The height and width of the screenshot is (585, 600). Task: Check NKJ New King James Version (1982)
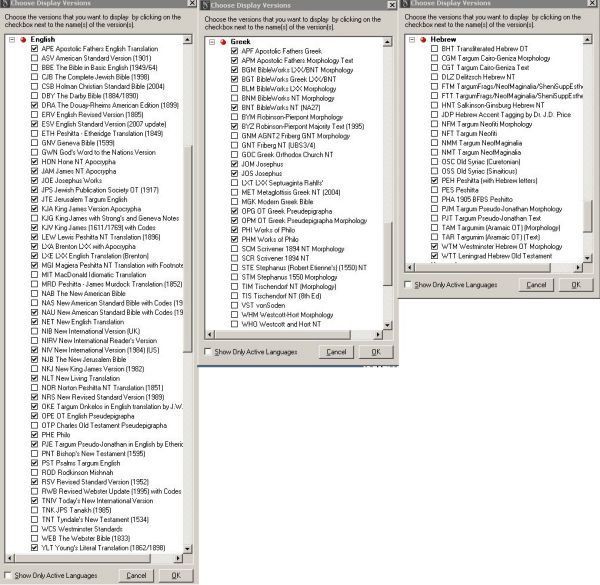(34, 369)
